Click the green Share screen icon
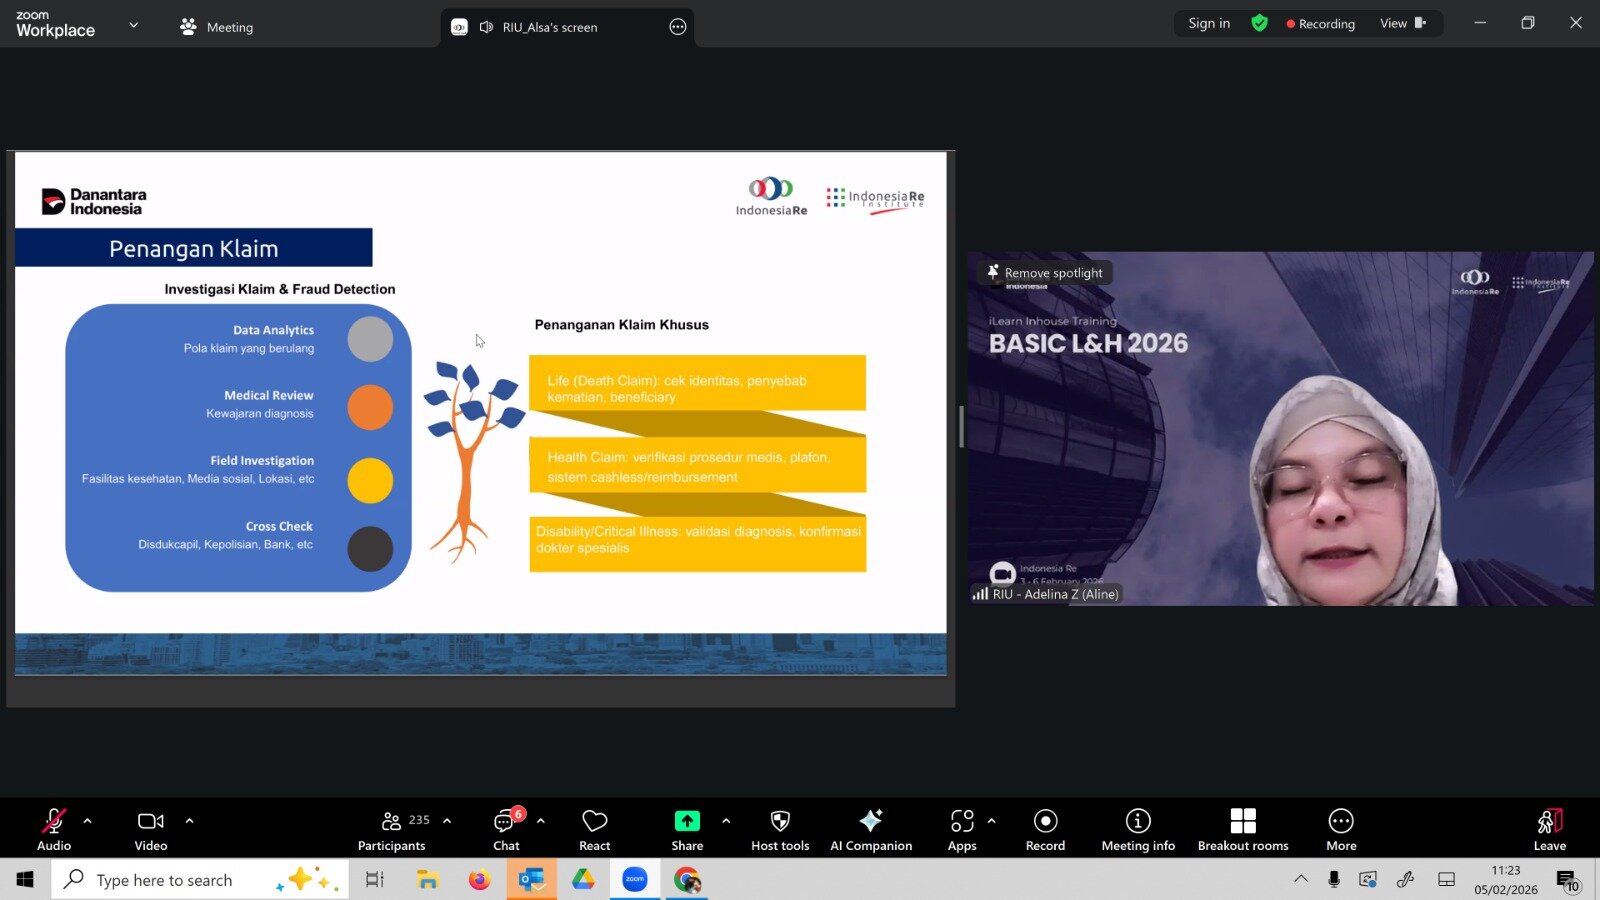 click(687, 821)
